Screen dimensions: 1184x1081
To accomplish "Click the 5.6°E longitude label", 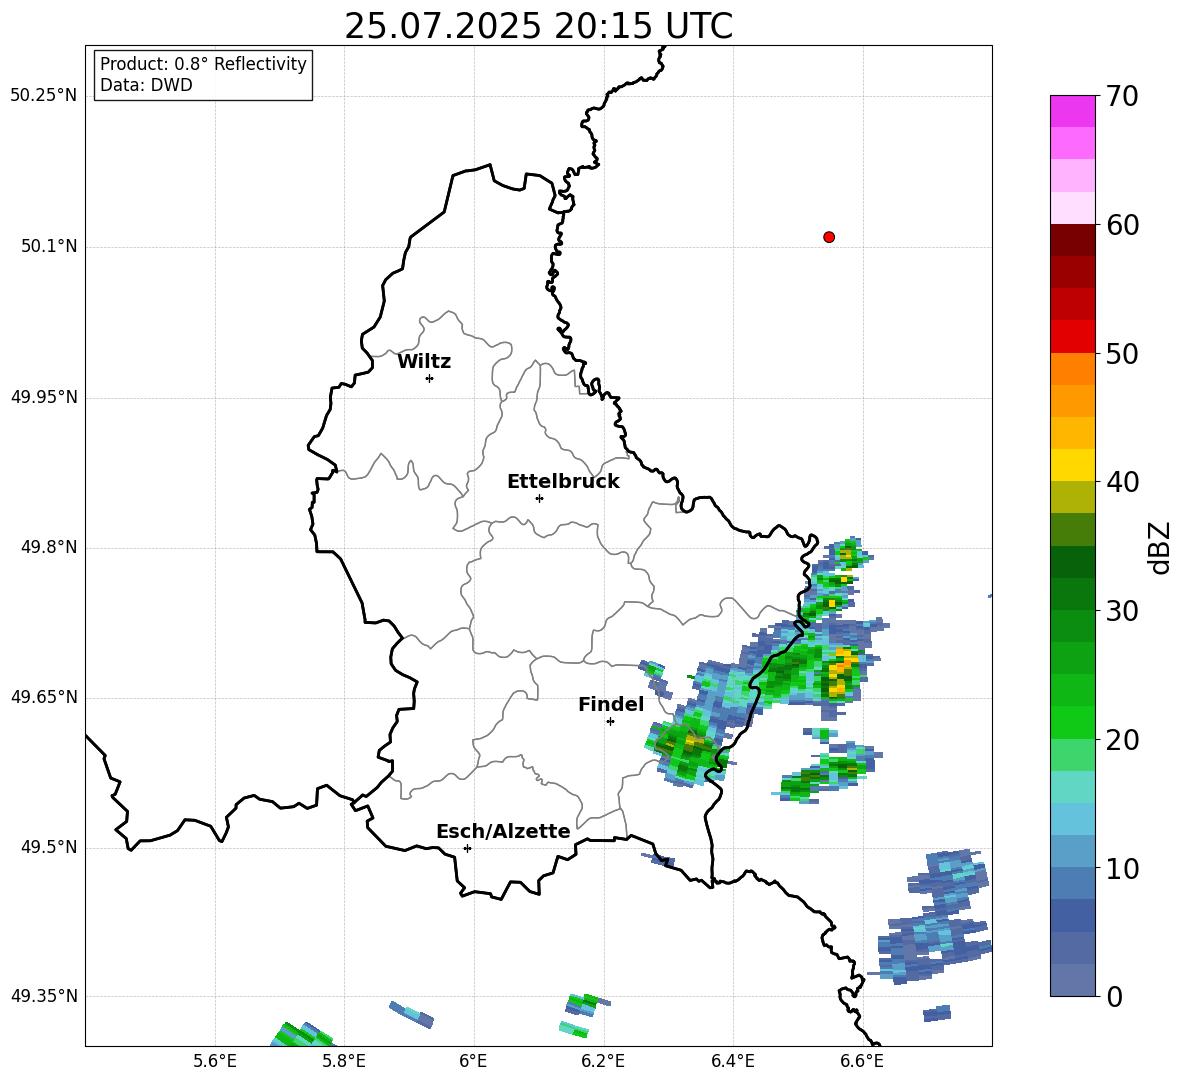I will click(215, 1062).
